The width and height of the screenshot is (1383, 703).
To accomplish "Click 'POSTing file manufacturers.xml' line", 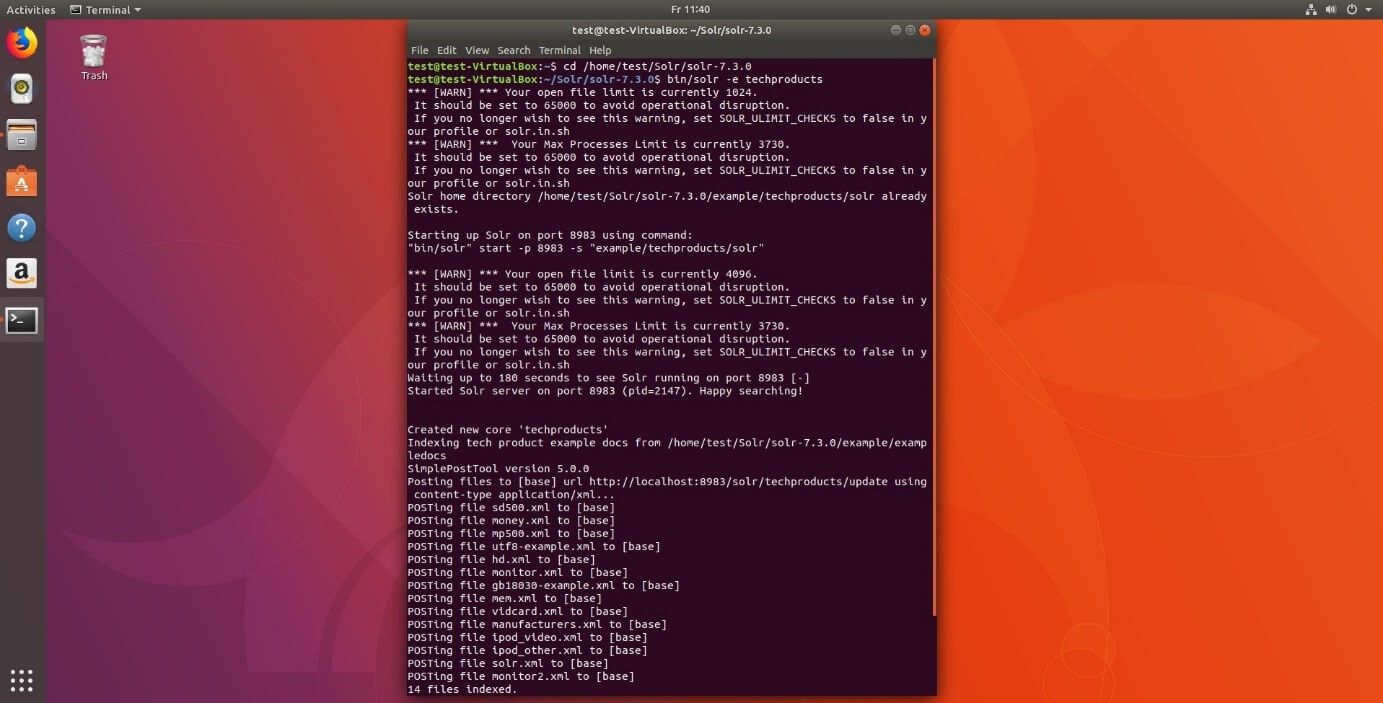I will (x=537, y=625).
